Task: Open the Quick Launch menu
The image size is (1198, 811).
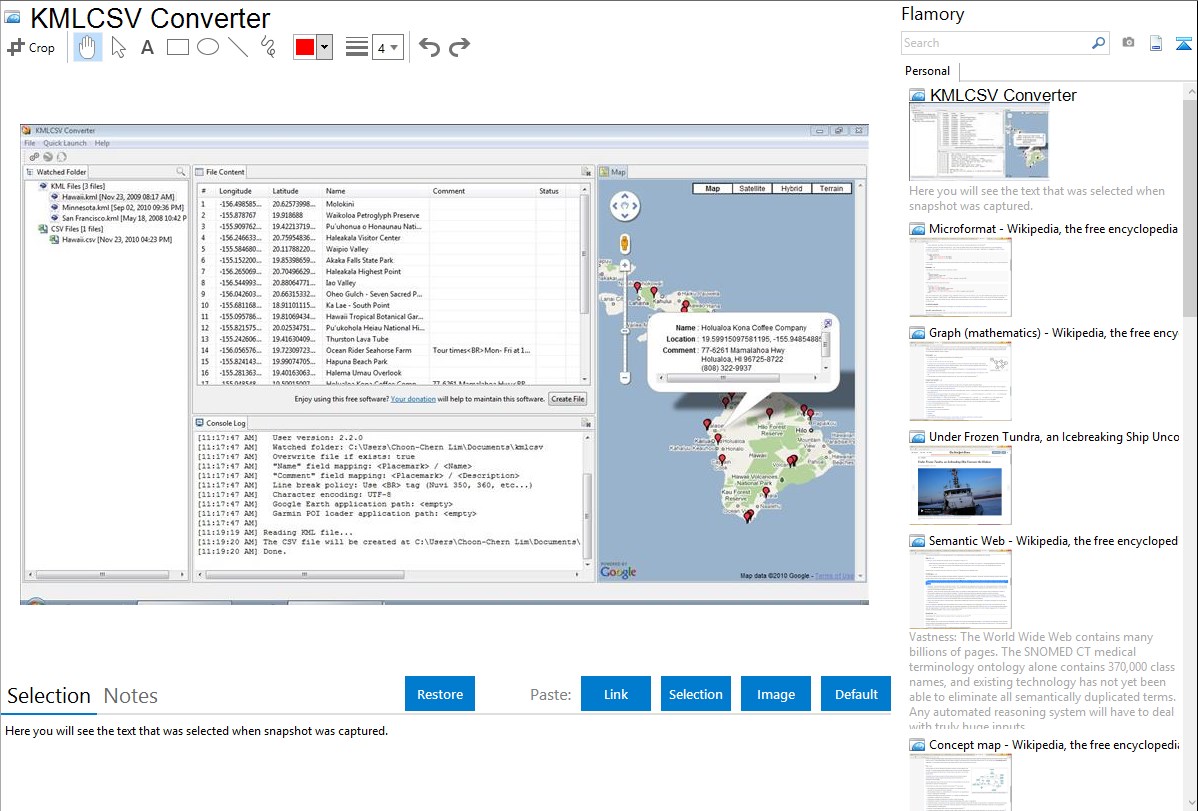Action: tap(64, 143)
